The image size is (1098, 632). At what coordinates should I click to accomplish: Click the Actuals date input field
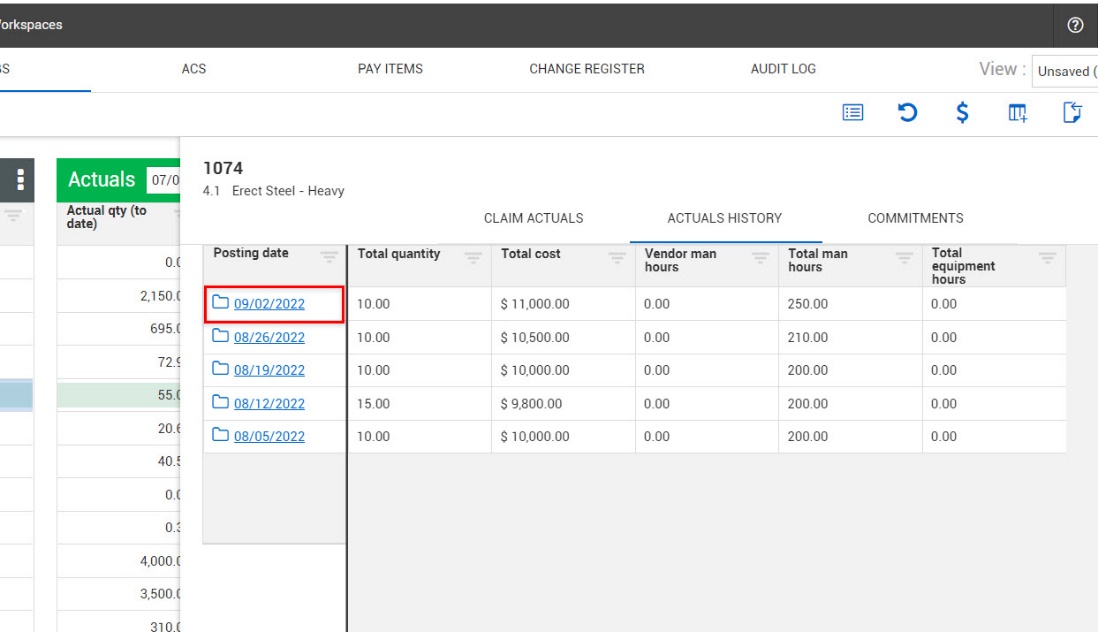coord(163,181)
